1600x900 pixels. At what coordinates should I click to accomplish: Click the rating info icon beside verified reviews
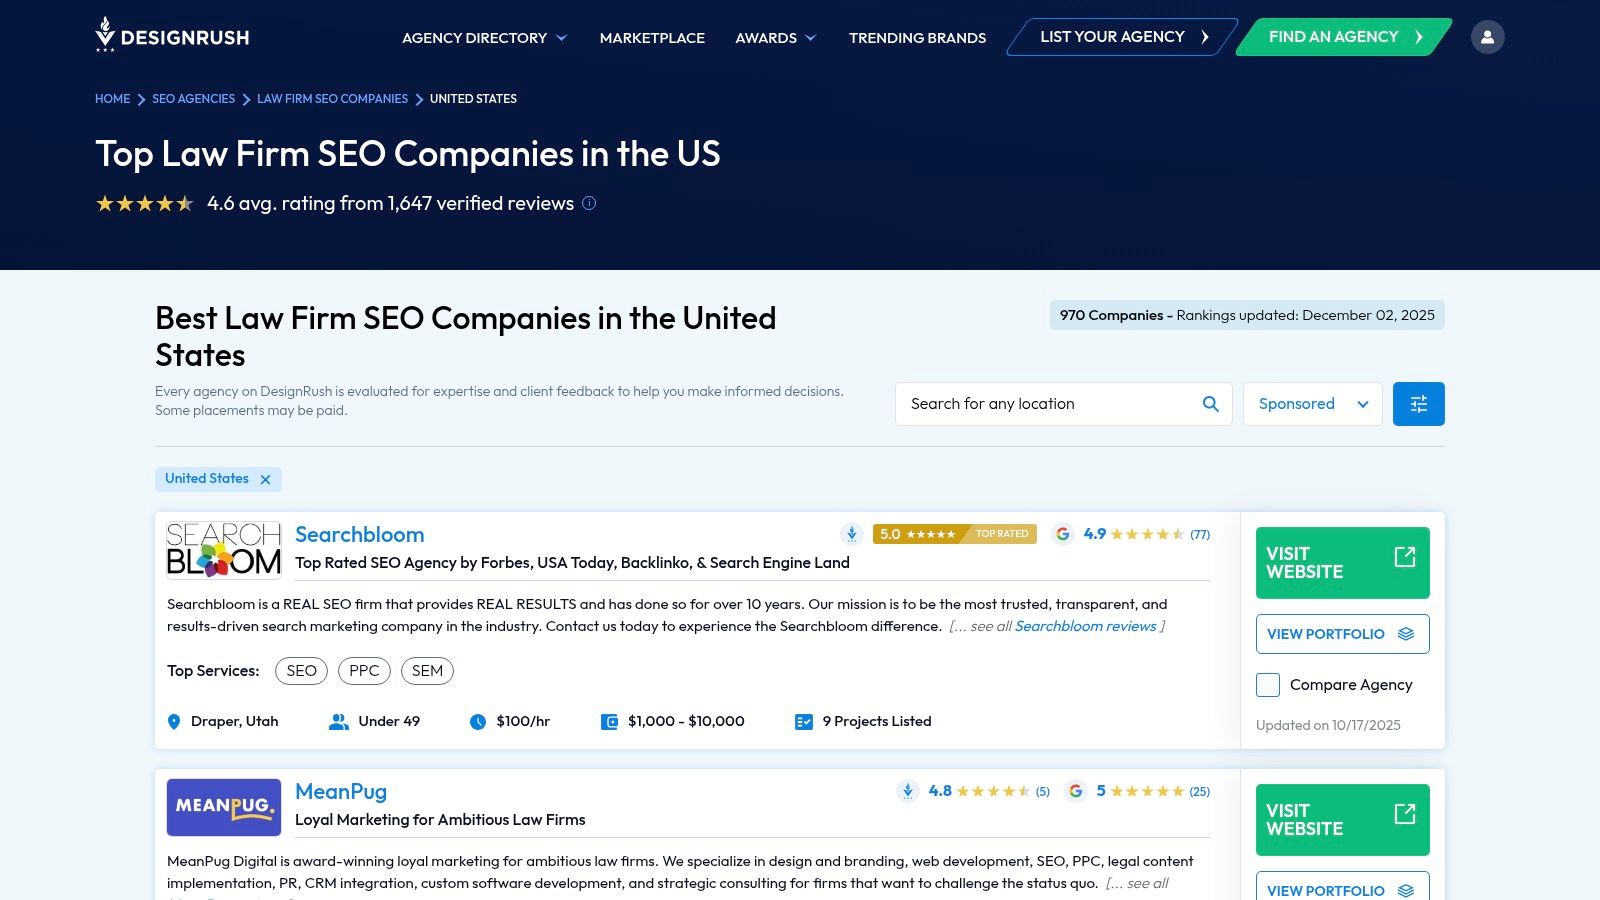click(x=589, y=203)
